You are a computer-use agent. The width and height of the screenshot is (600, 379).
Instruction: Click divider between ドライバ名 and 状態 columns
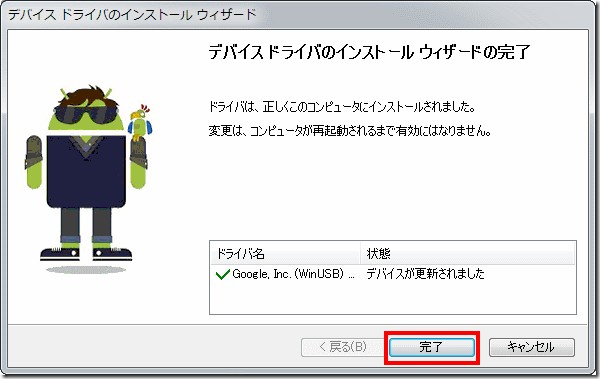click(360, 253)
